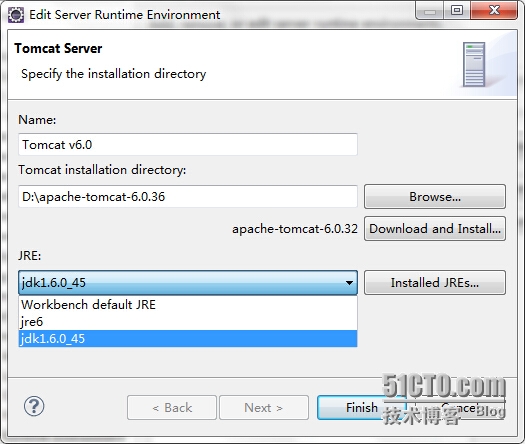The width and height of the screenshot is (525, 444).
Task: Open the Browse... dialog
Action: click(x=435, y=197)
